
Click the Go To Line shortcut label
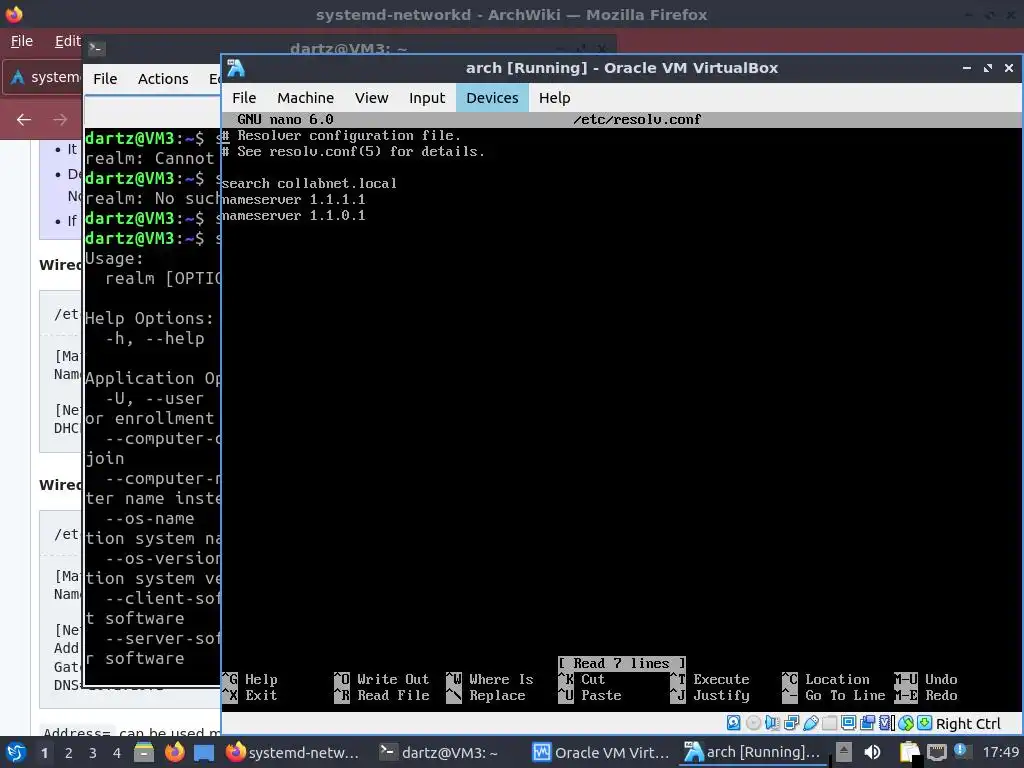coord(845,696)
